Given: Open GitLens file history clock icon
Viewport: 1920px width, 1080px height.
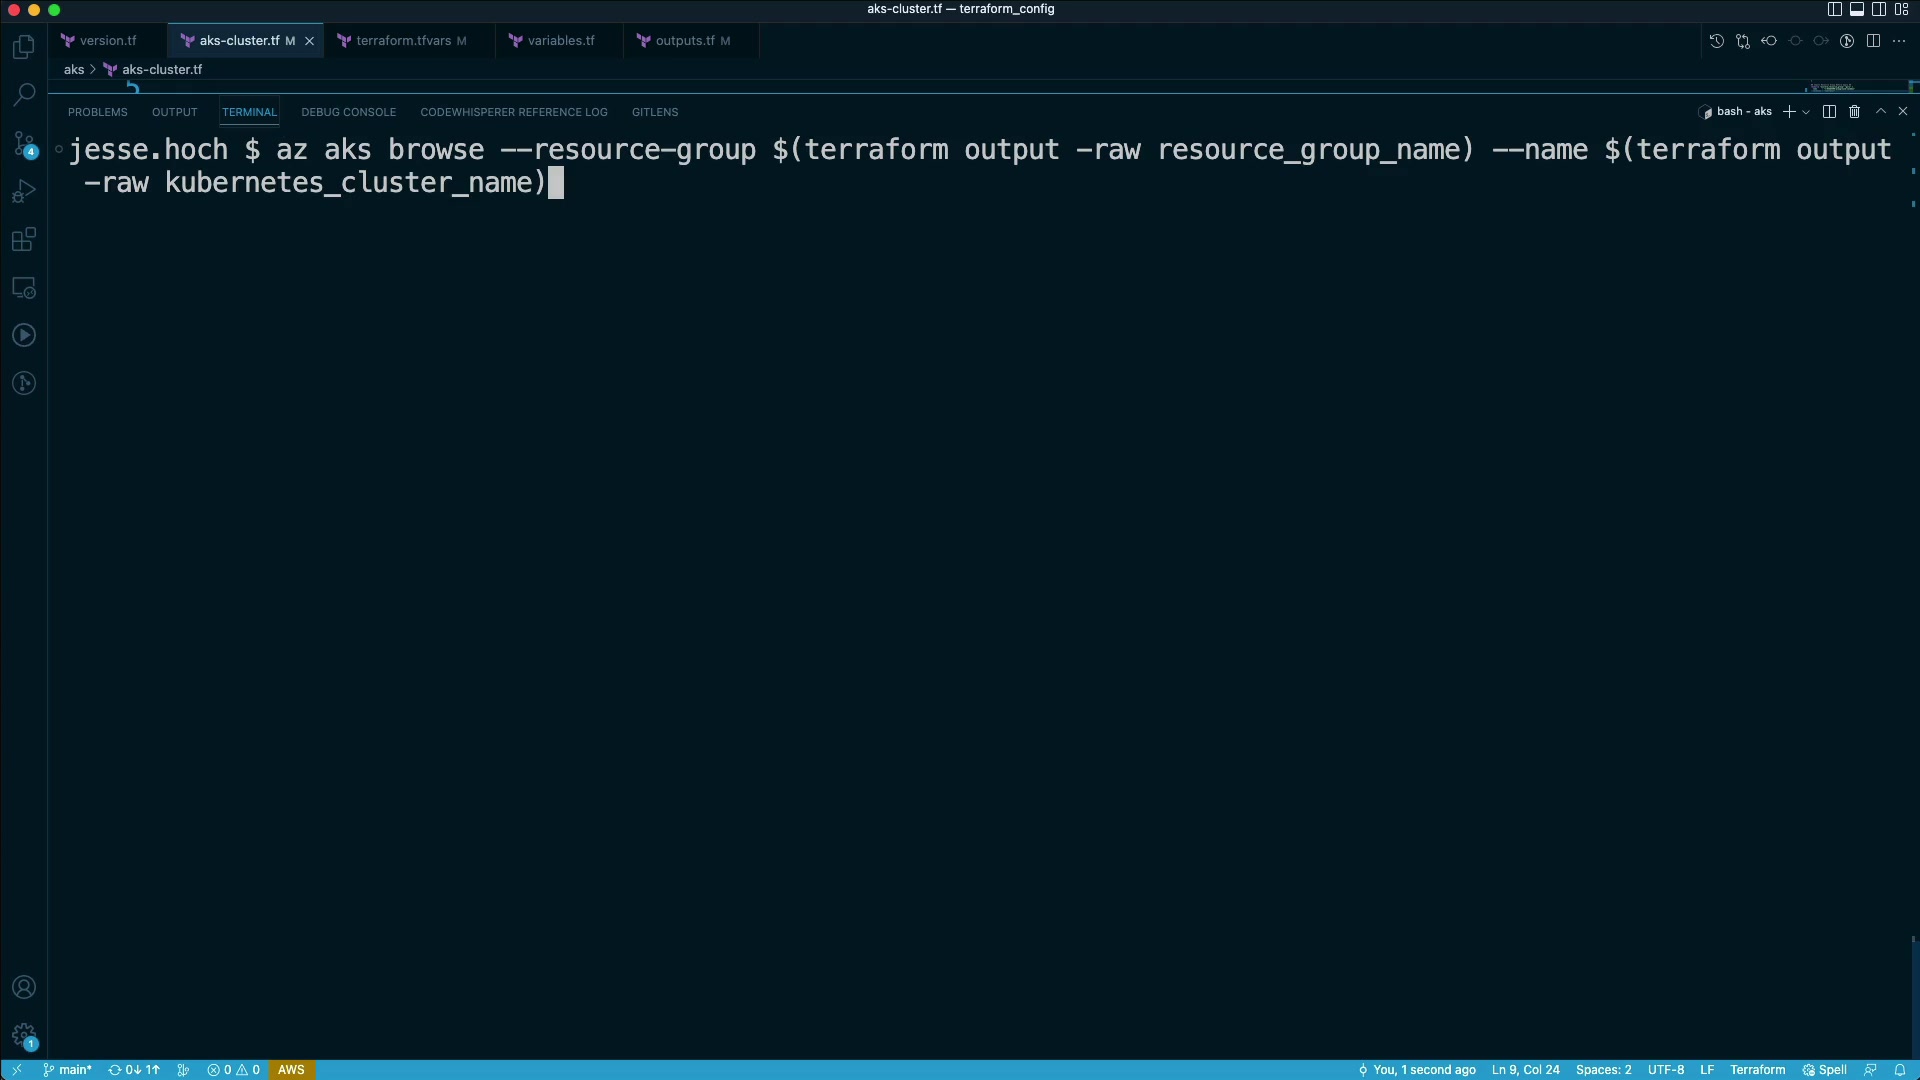Looking at the screenshot, I should point(1716,41).
